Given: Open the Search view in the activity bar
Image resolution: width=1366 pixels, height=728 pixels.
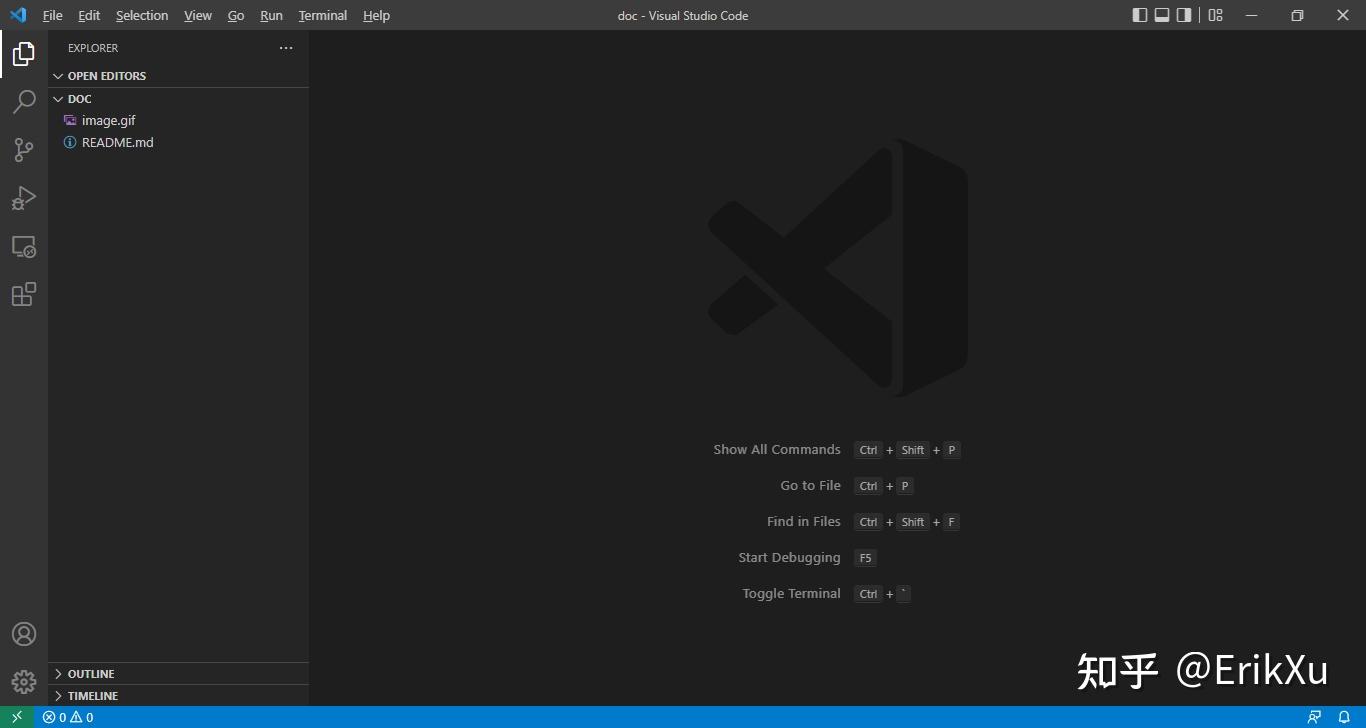Looking at the screenshot, I should pos(24,101).
